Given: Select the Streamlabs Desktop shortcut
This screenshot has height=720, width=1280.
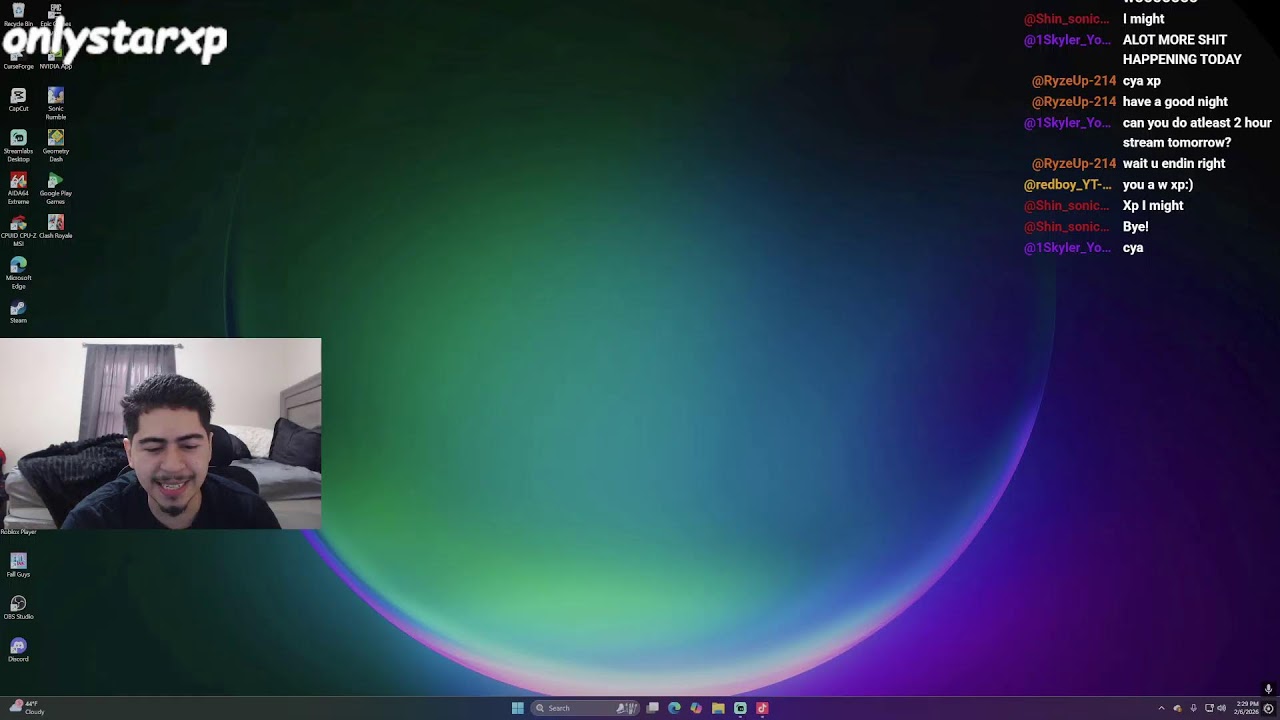Looking at the screenshot, I should click(x=18, y=146).
